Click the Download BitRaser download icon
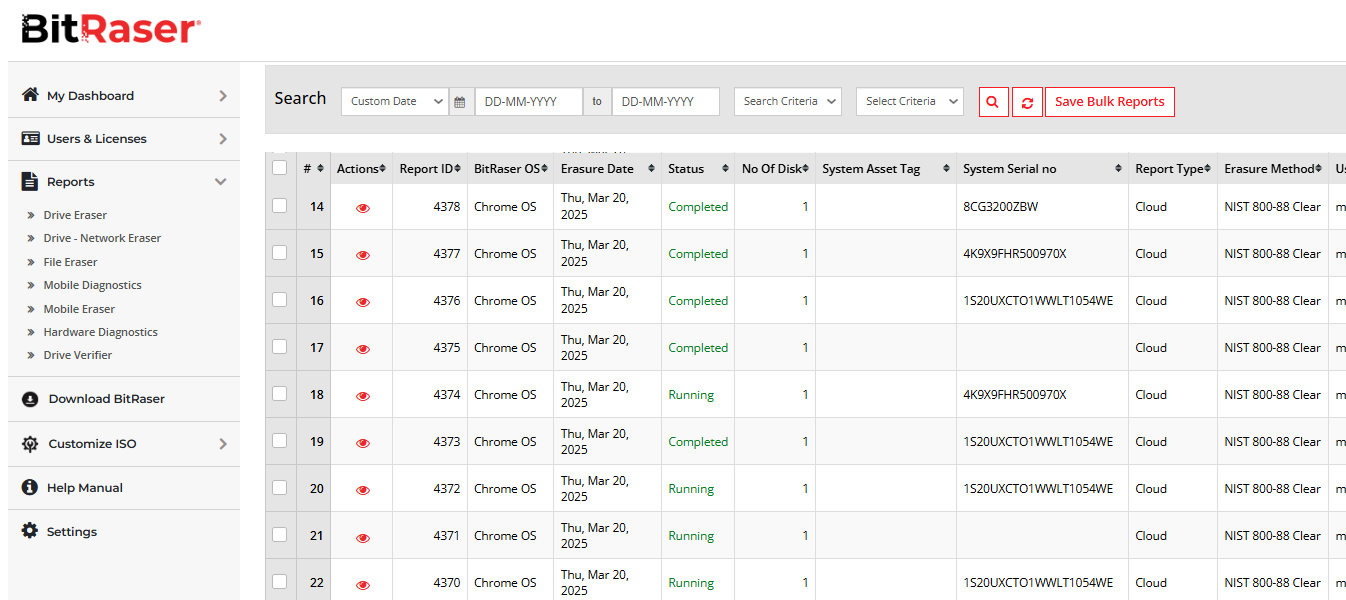 tap(30, 399)
